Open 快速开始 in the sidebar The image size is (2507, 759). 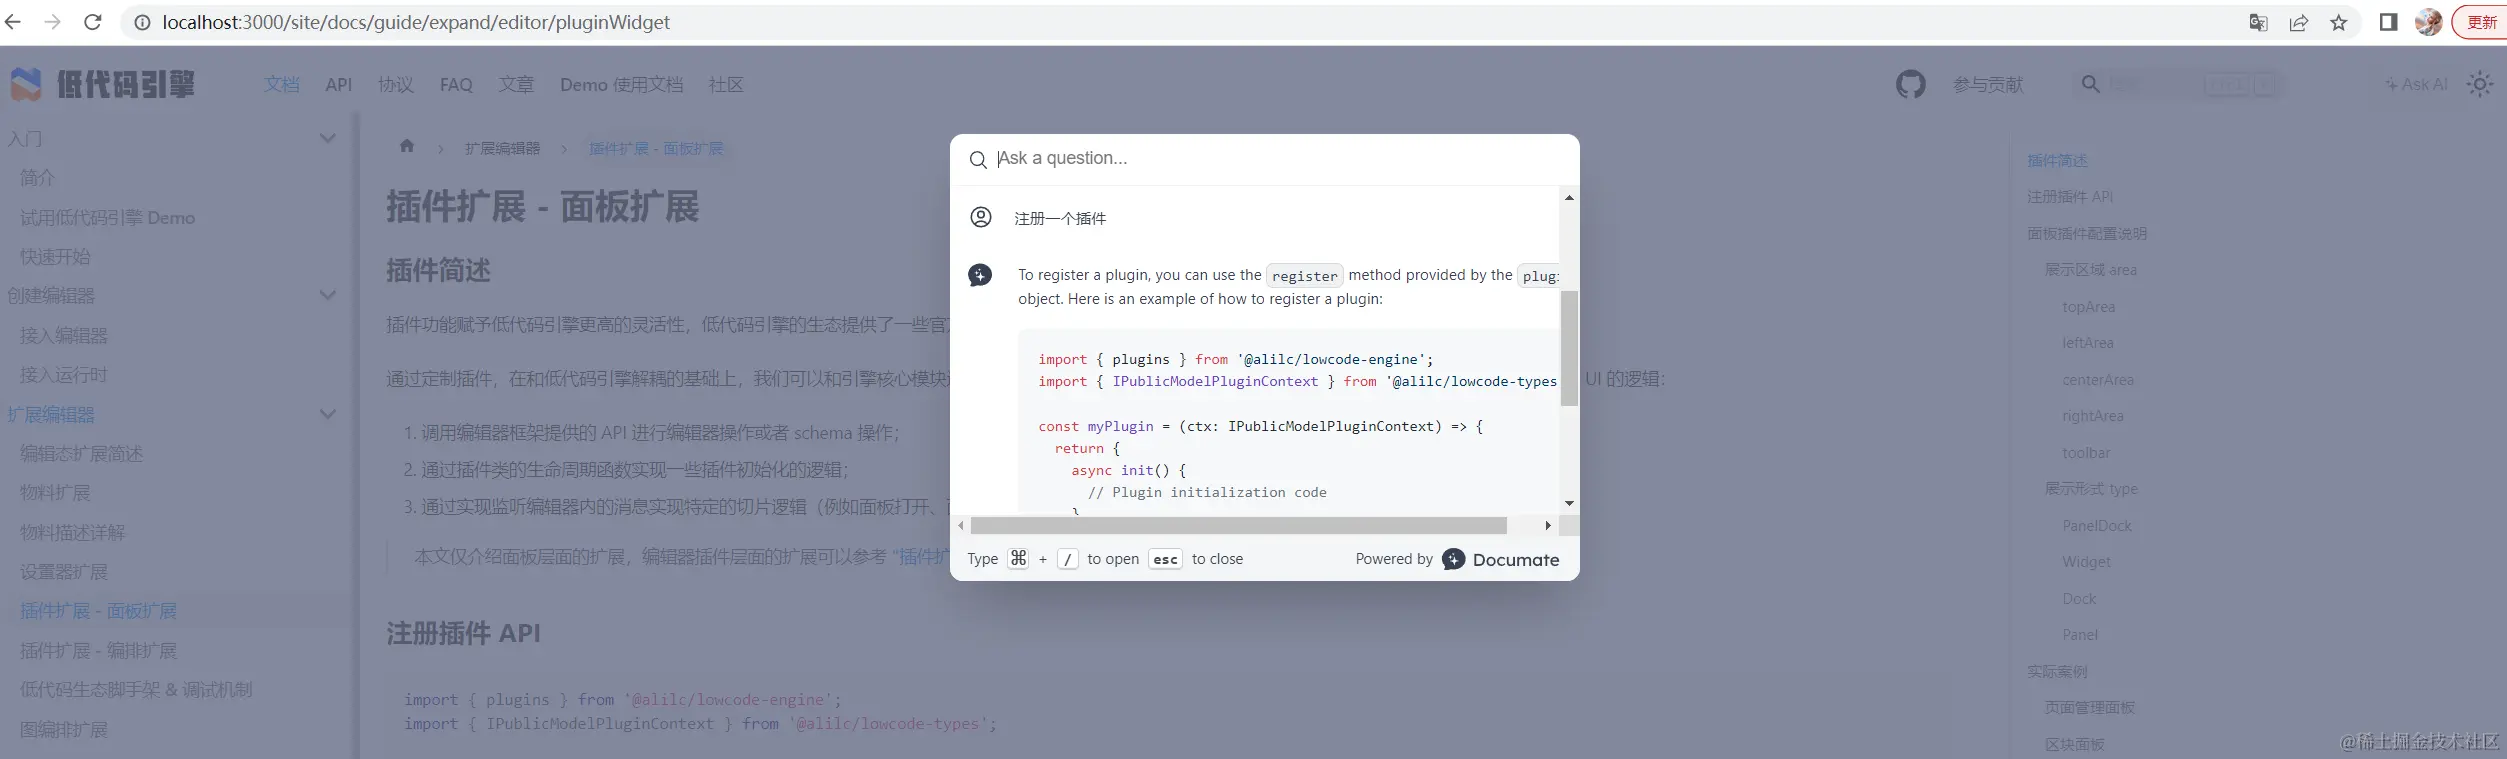[x=55, y=257]
